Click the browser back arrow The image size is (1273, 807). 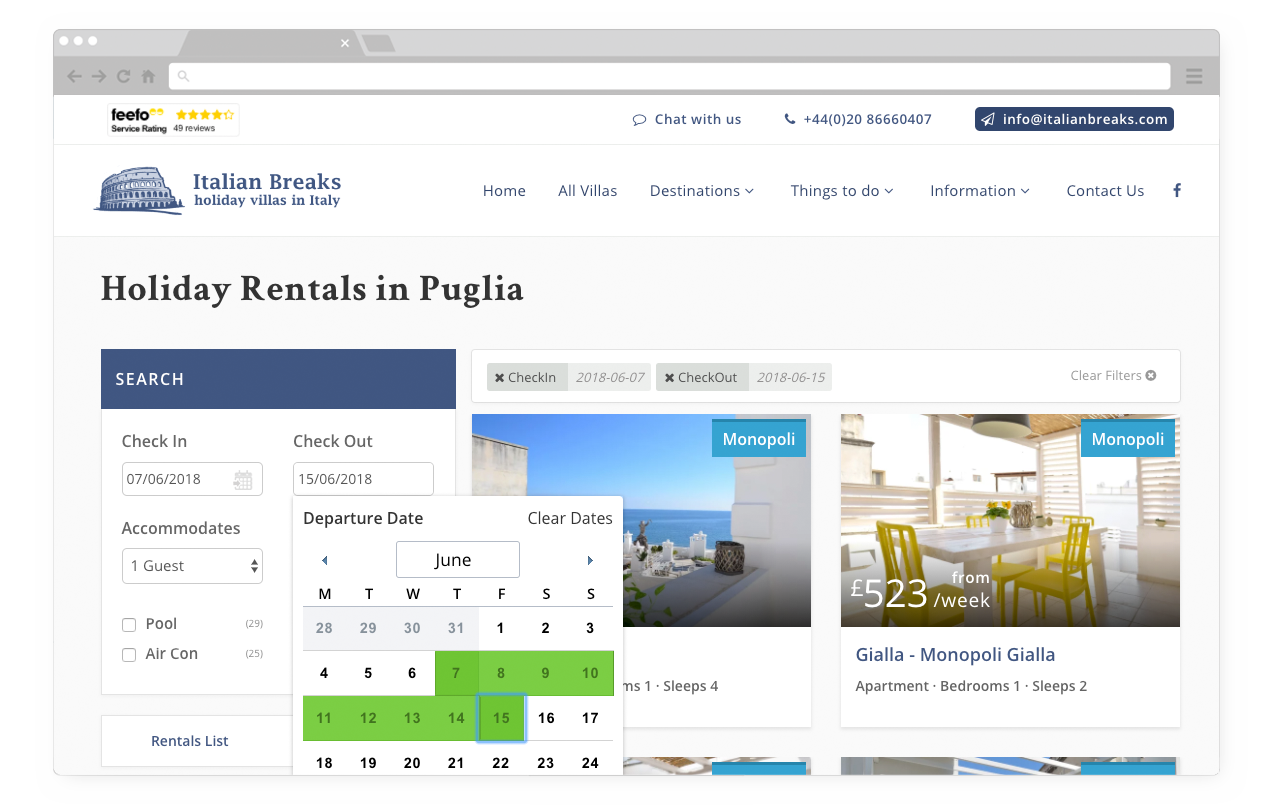pyautogui.click(x=74, y=76)
